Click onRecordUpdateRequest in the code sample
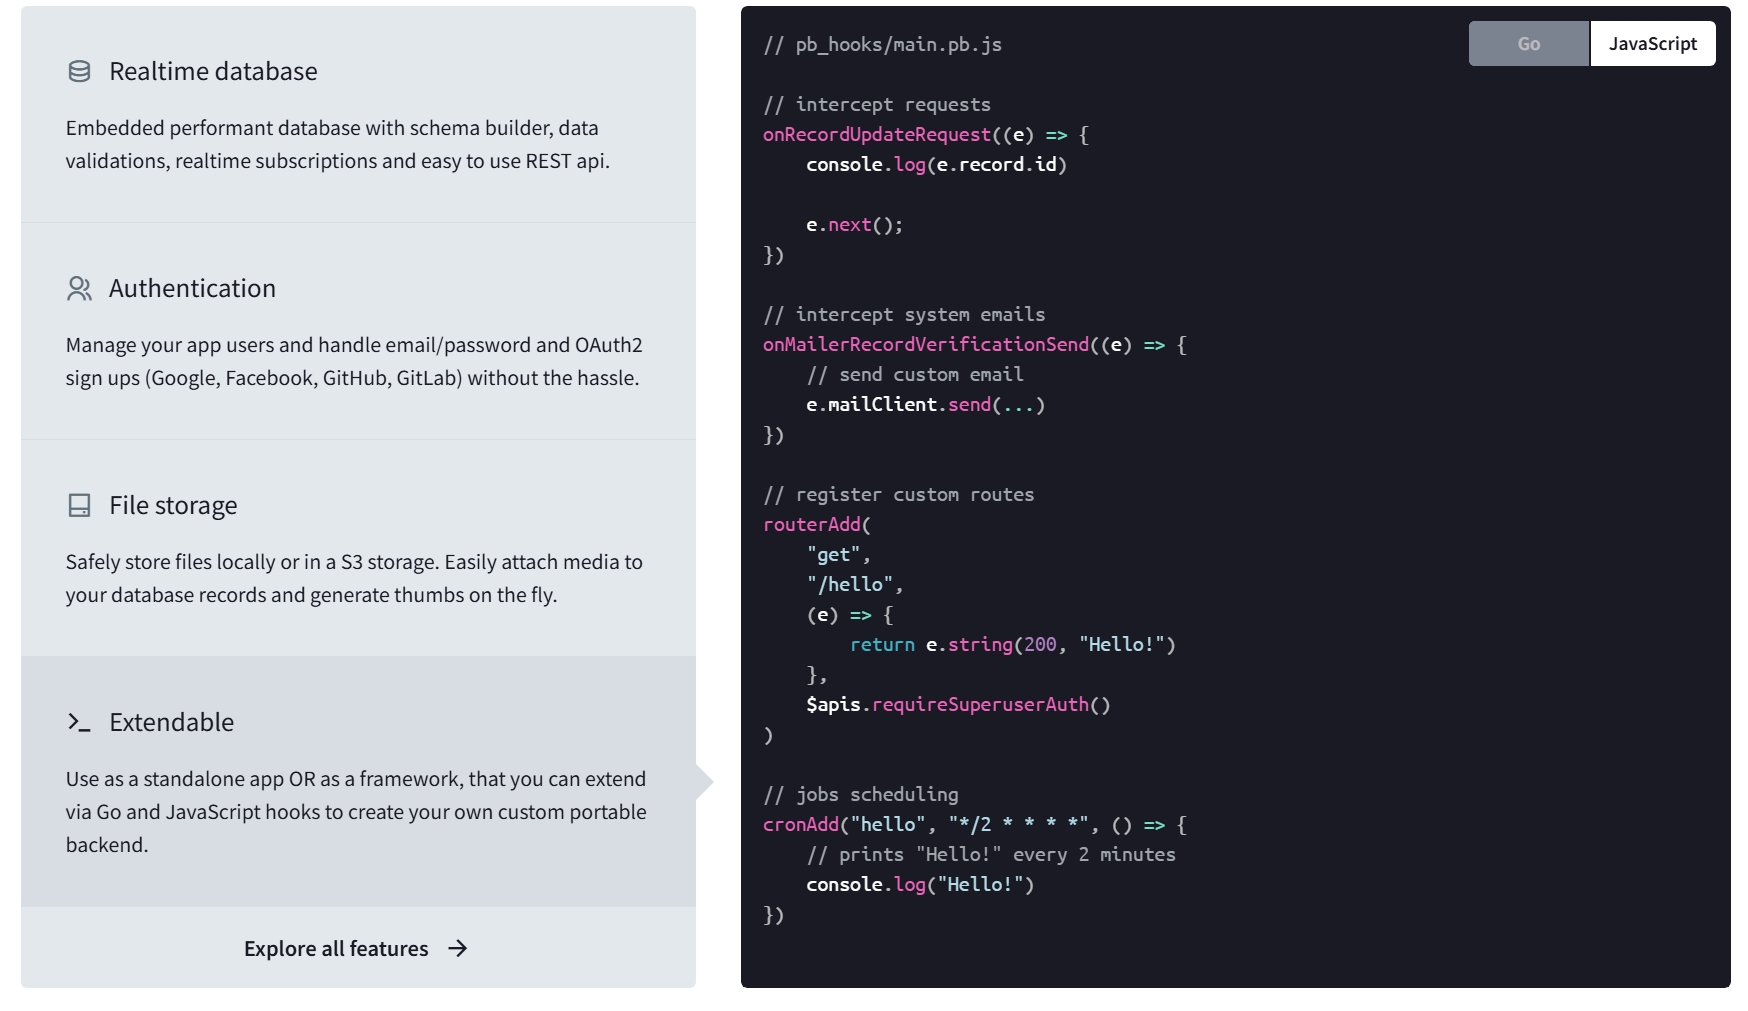This screenshot has width=1748, height=1011. coord(876,135)
